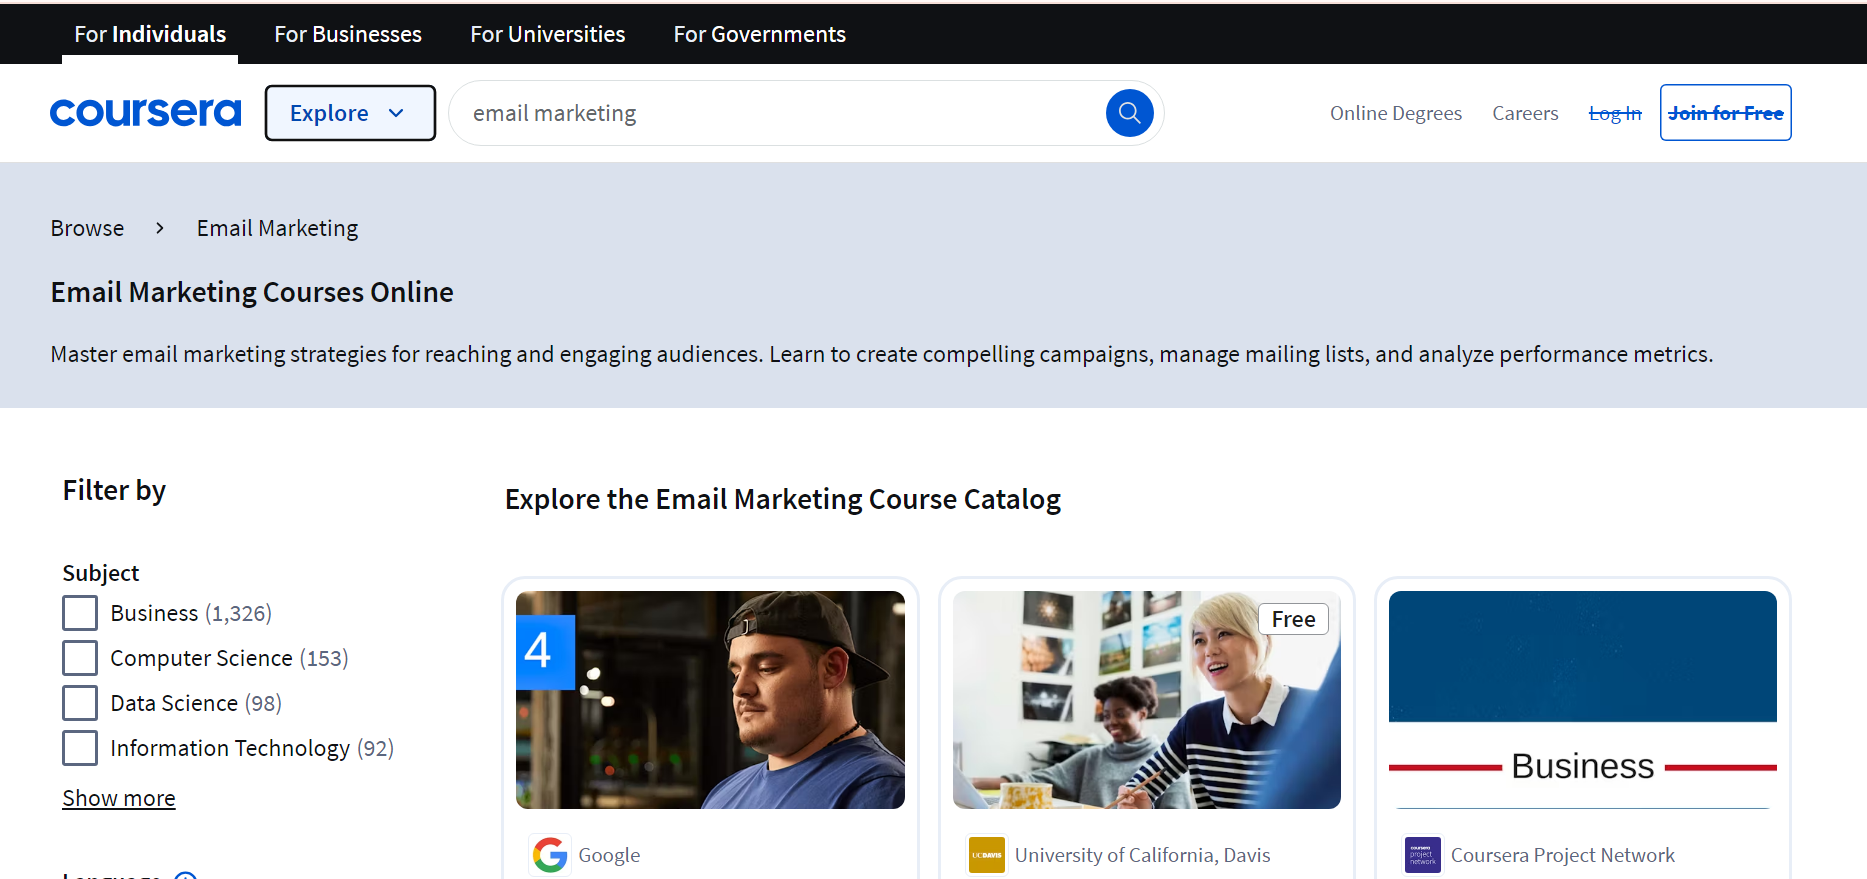Click the Email Marketing Courses Online heading
The width and height of the screenshot is (1867, 879).
click(x=252, y=292)
